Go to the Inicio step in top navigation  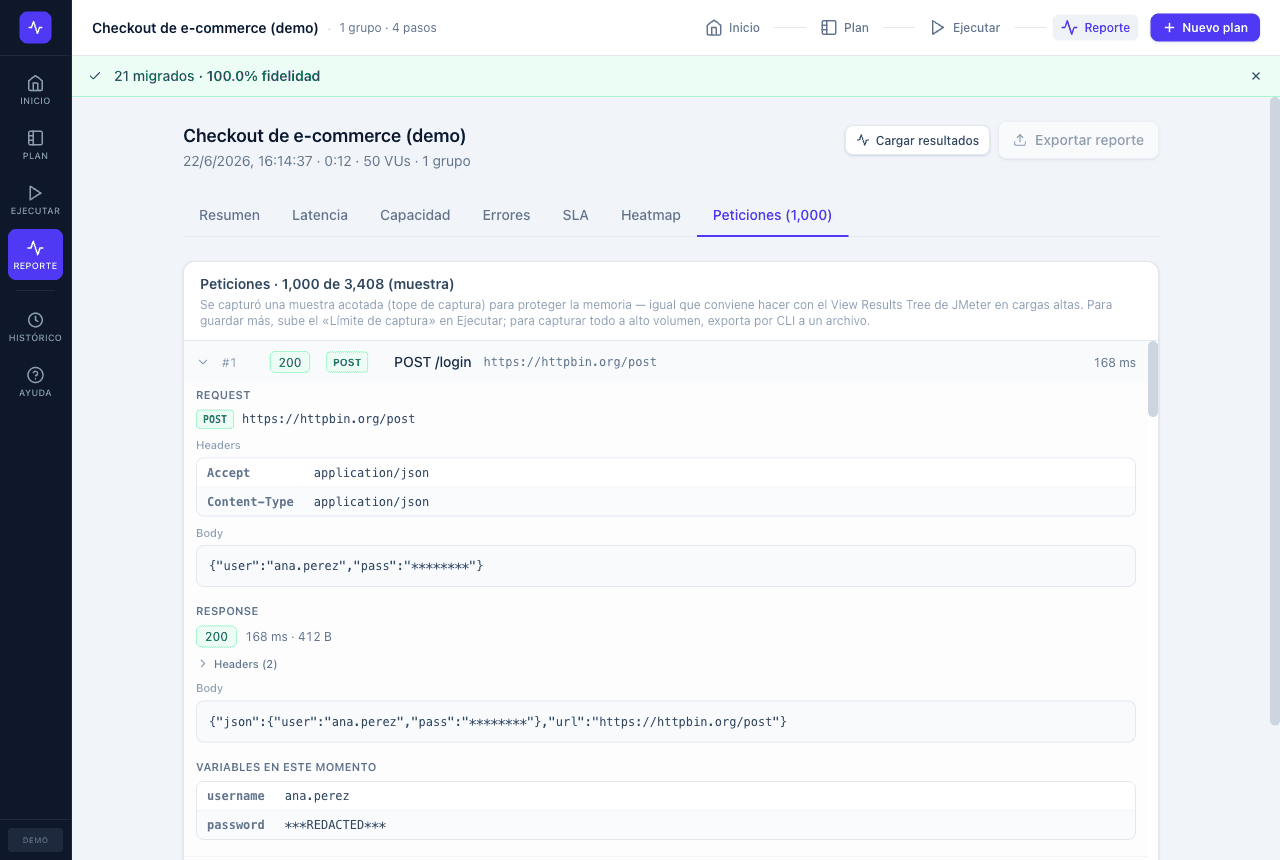[733, 28]
